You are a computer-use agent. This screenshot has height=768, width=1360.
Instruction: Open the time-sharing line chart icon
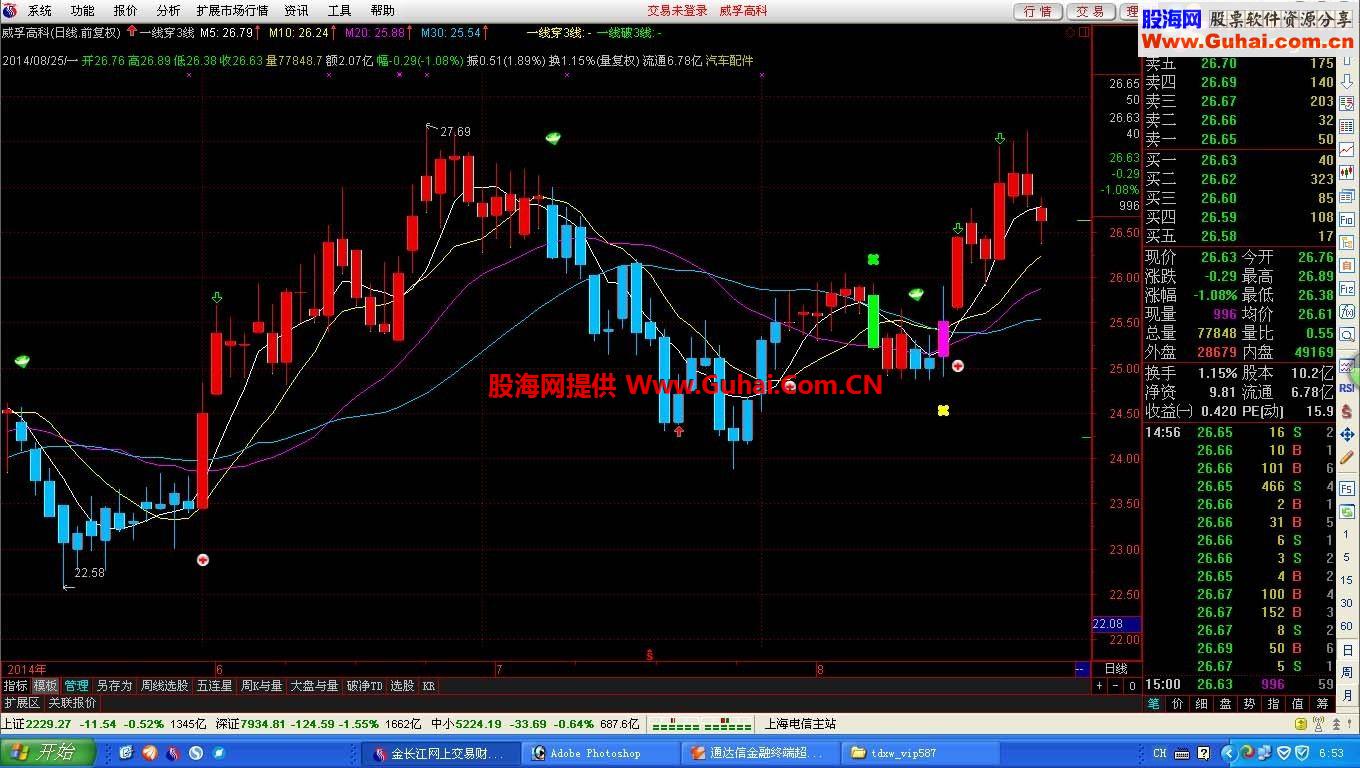click(1347, 149)
